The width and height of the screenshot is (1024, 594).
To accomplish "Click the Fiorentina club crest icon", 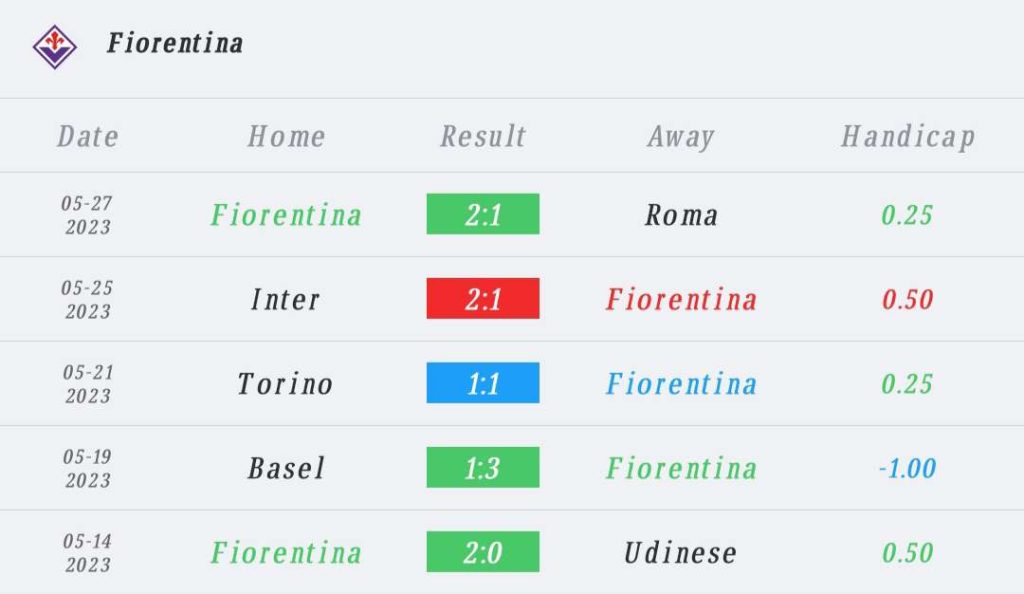I will [x=55, y=47].
